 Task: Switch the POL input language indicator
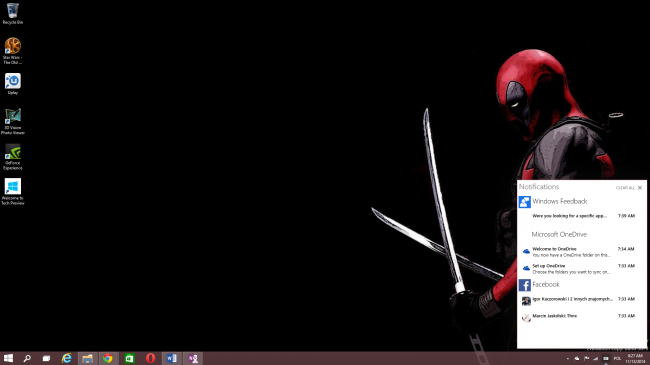(x=617, y=358)
